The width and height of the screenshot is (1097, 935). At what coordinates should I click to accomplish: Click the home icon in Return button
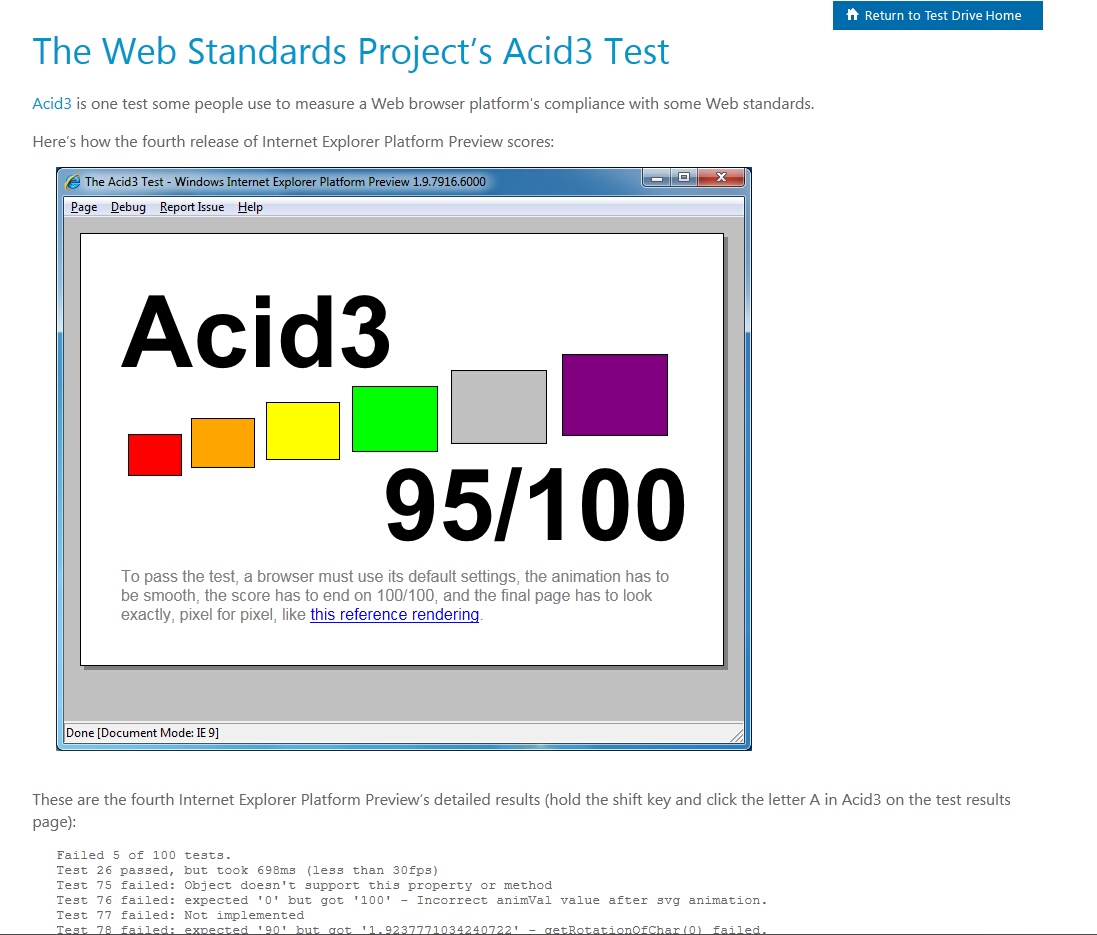(852, 15)
